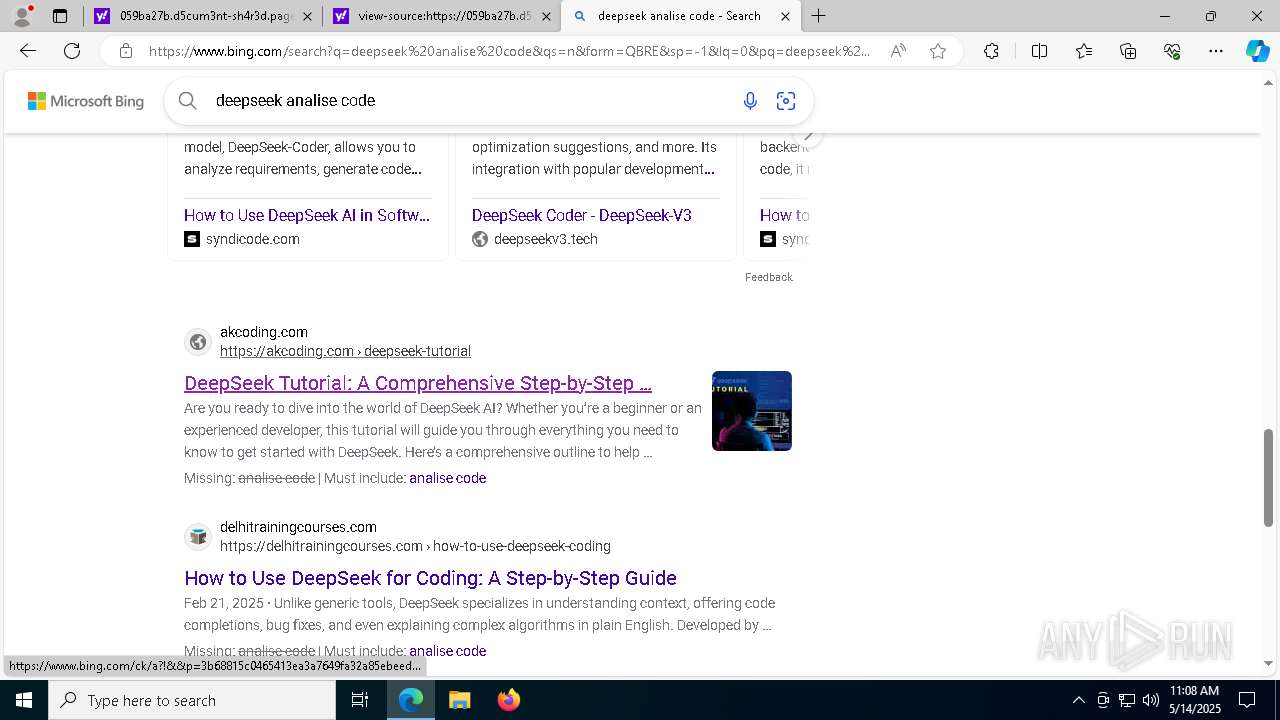Open the notification center icon
The height and width of the screenshot is (720, 1280).
coord(1247,700)
